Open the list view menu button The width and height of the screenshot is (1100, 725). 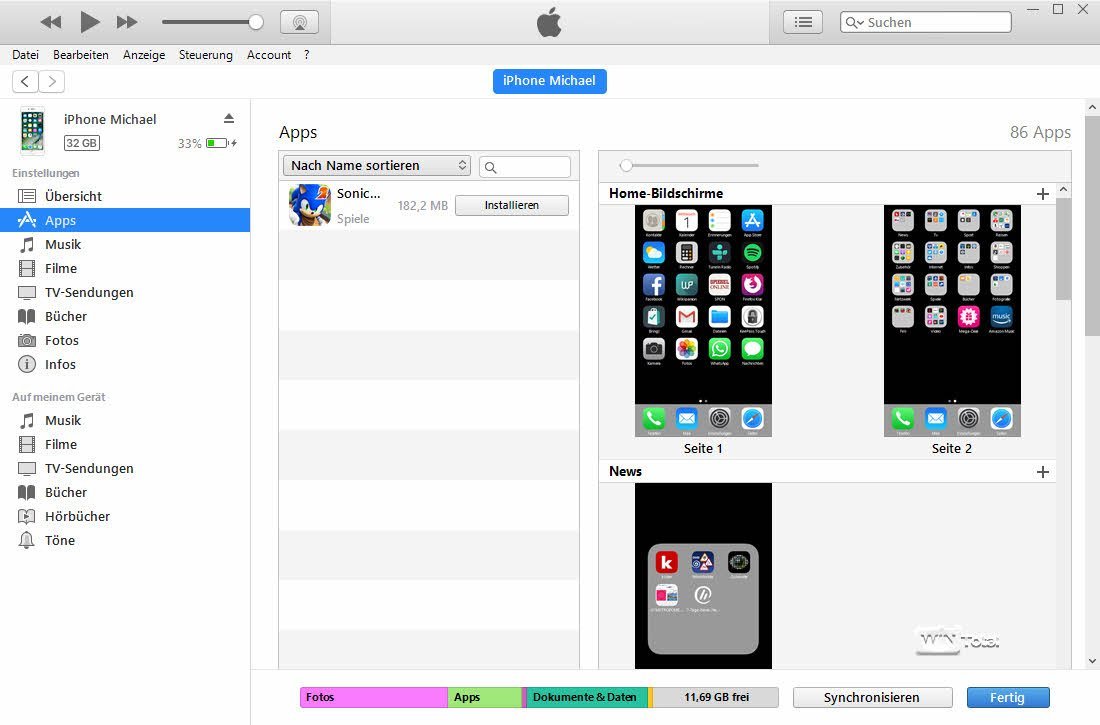click(x=803, y=22)
